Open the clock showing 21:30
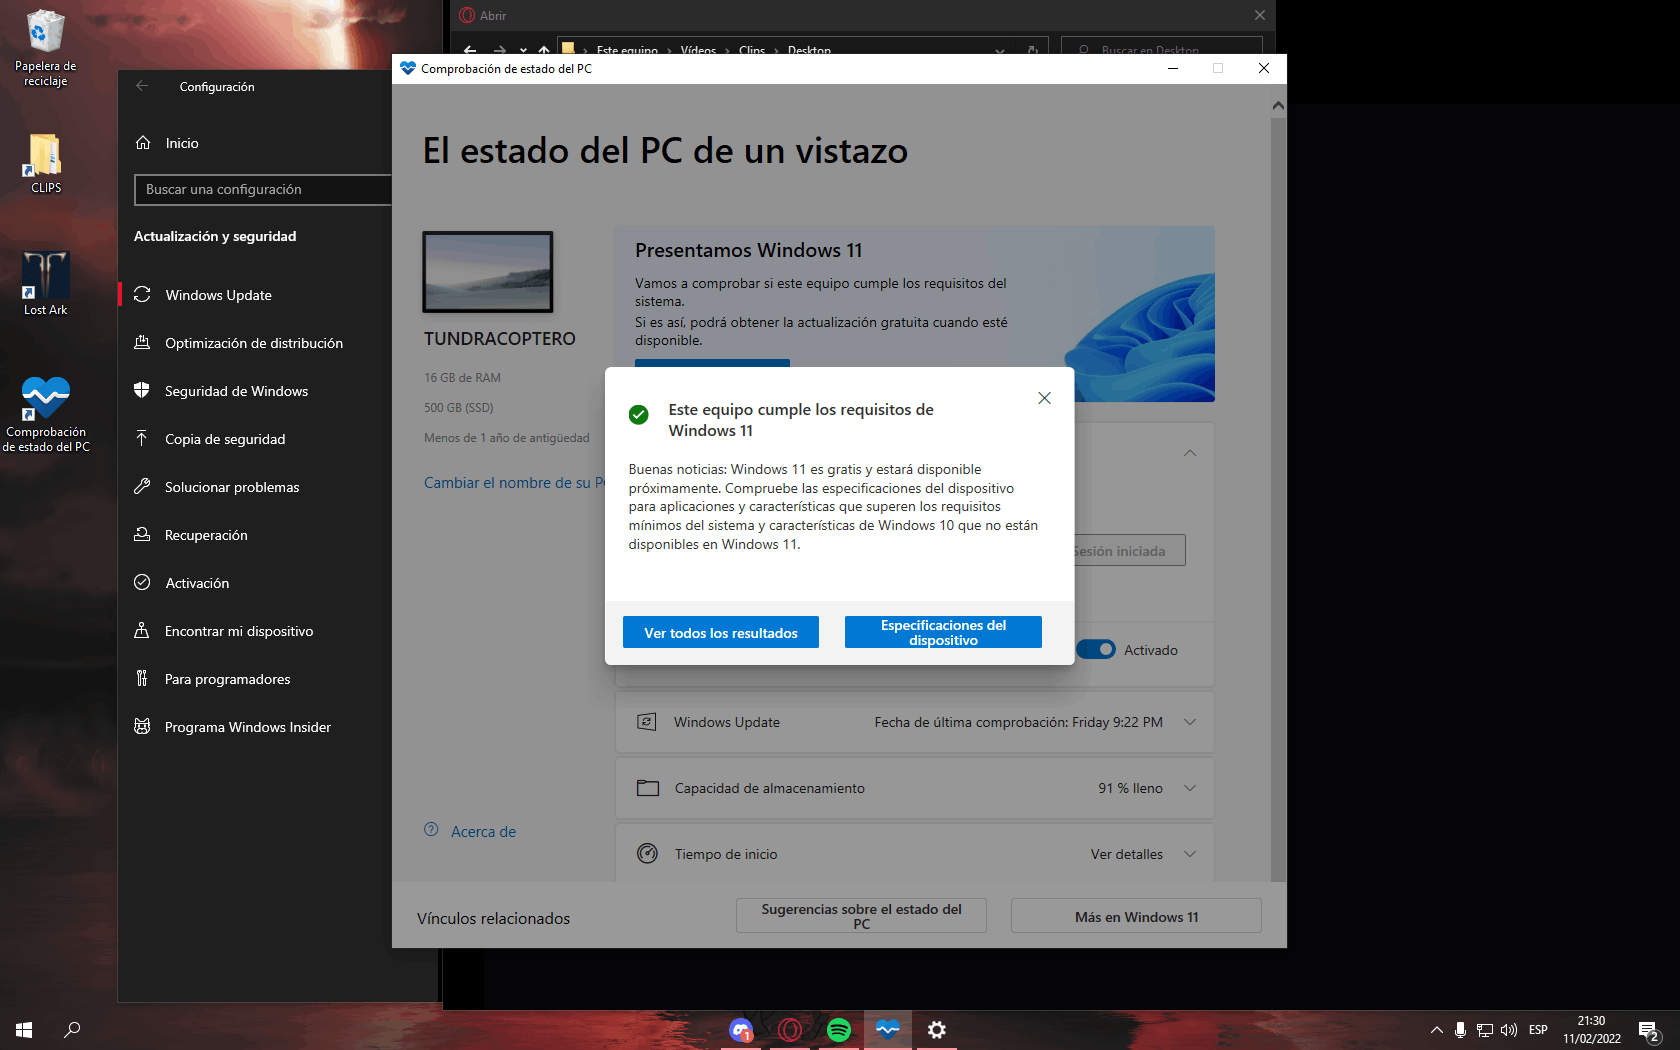 pos(1592,1029)
